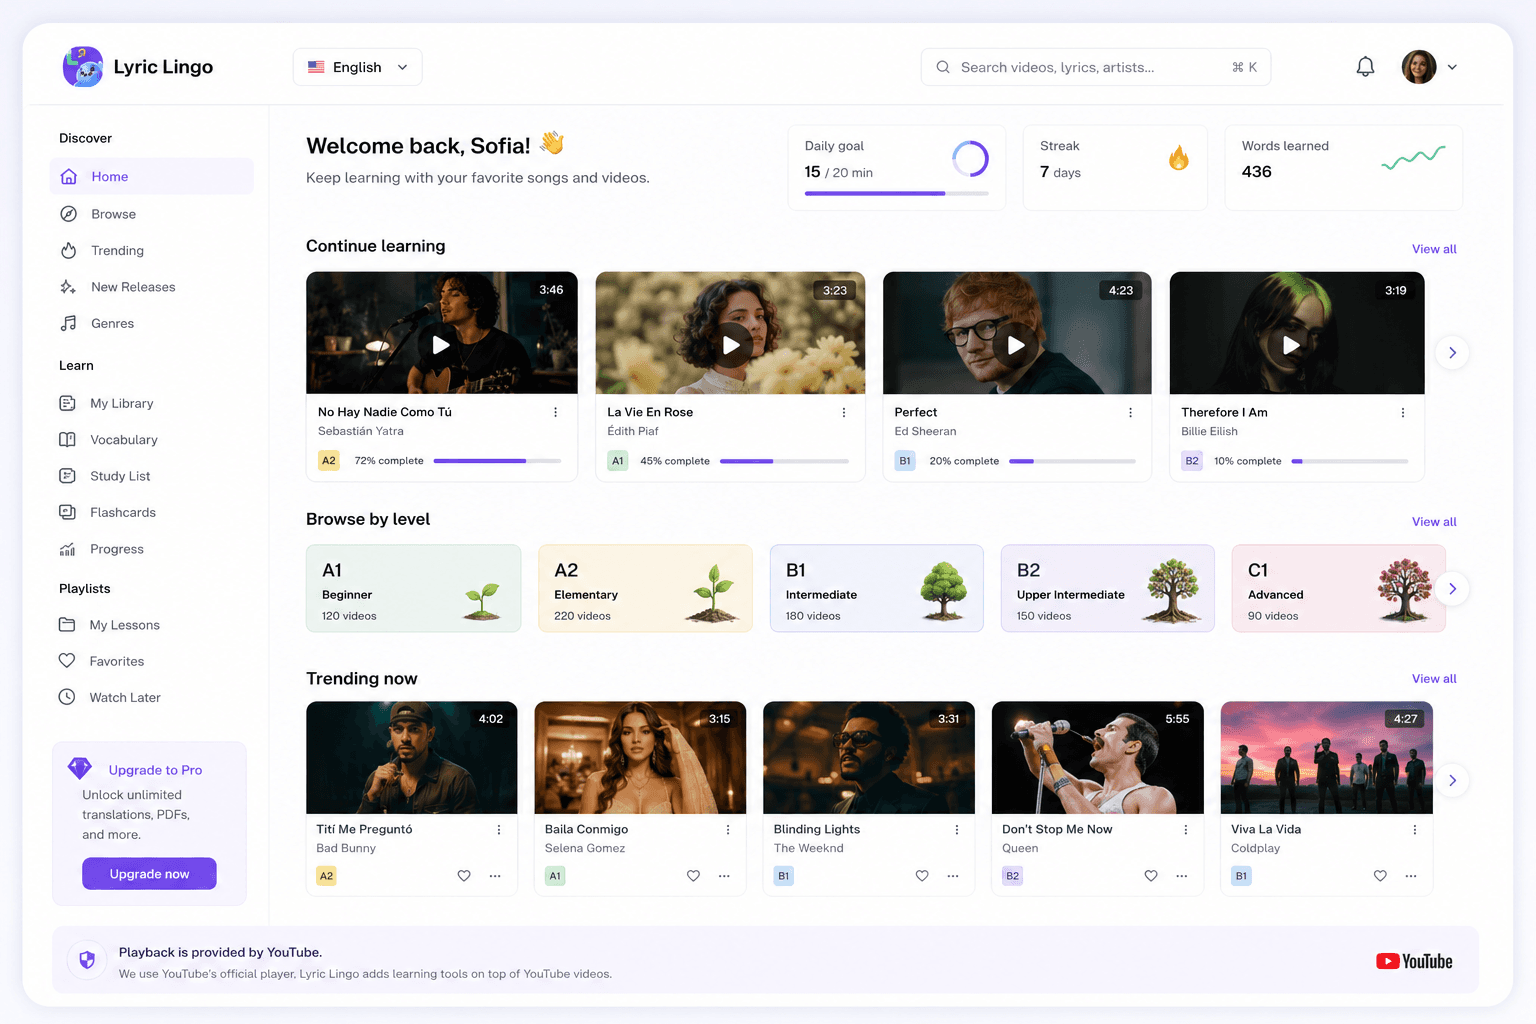Image resolution: width=1536 pixels, height=1024 pixels.
Task: Open the vertical dots menu on Tití Me Preguntó
Action: coord(499,830)
